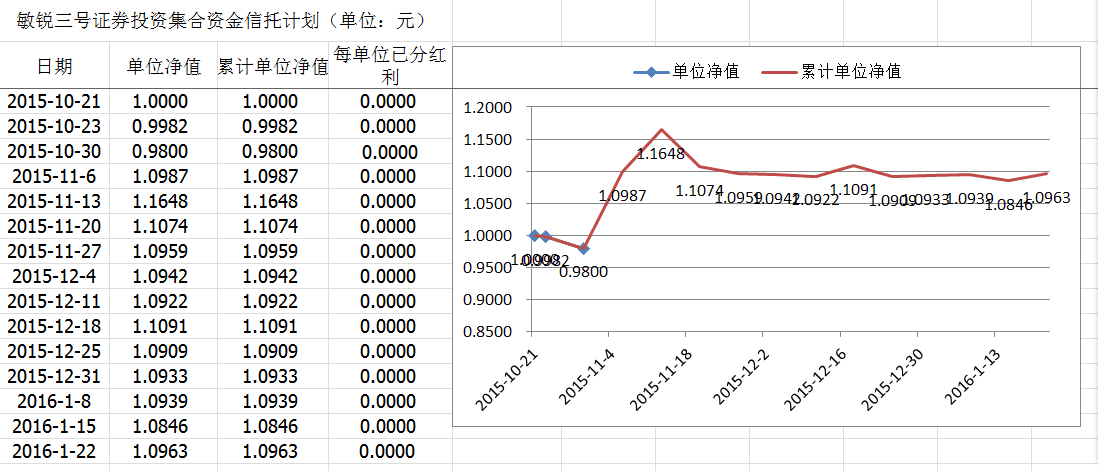Click the red line peak above 1.1648 label
Image resolution: width=1098 pixels, height=471 pixels.
662,129
